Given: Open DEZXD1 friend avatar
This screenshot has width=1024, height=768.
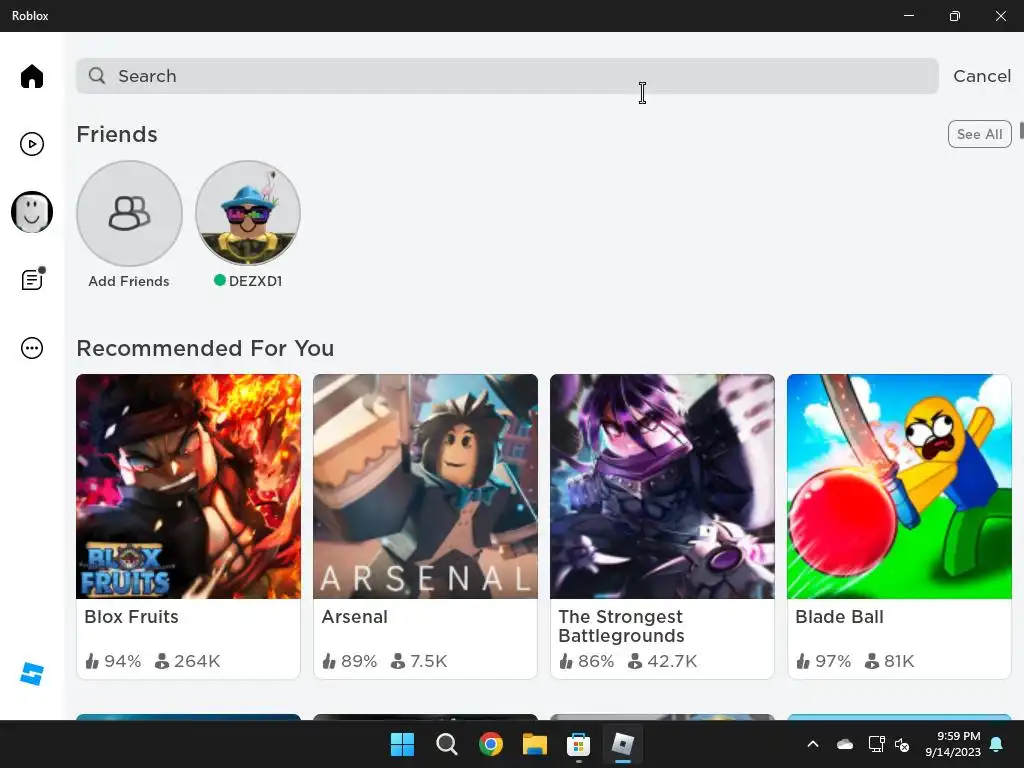Looking at the screenshot, I should point(248,213).
